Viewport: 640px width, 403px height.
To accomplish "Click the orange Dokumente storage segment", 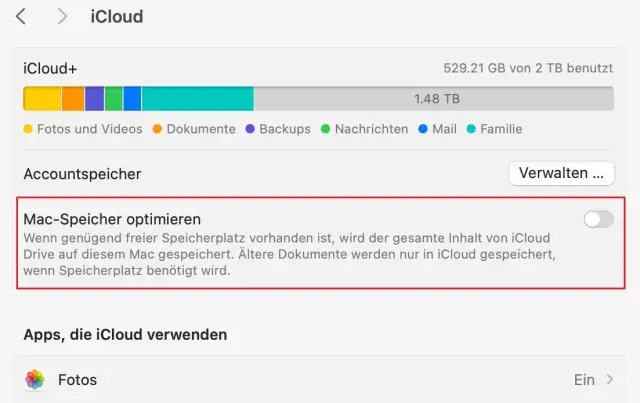I will (73, 98).
